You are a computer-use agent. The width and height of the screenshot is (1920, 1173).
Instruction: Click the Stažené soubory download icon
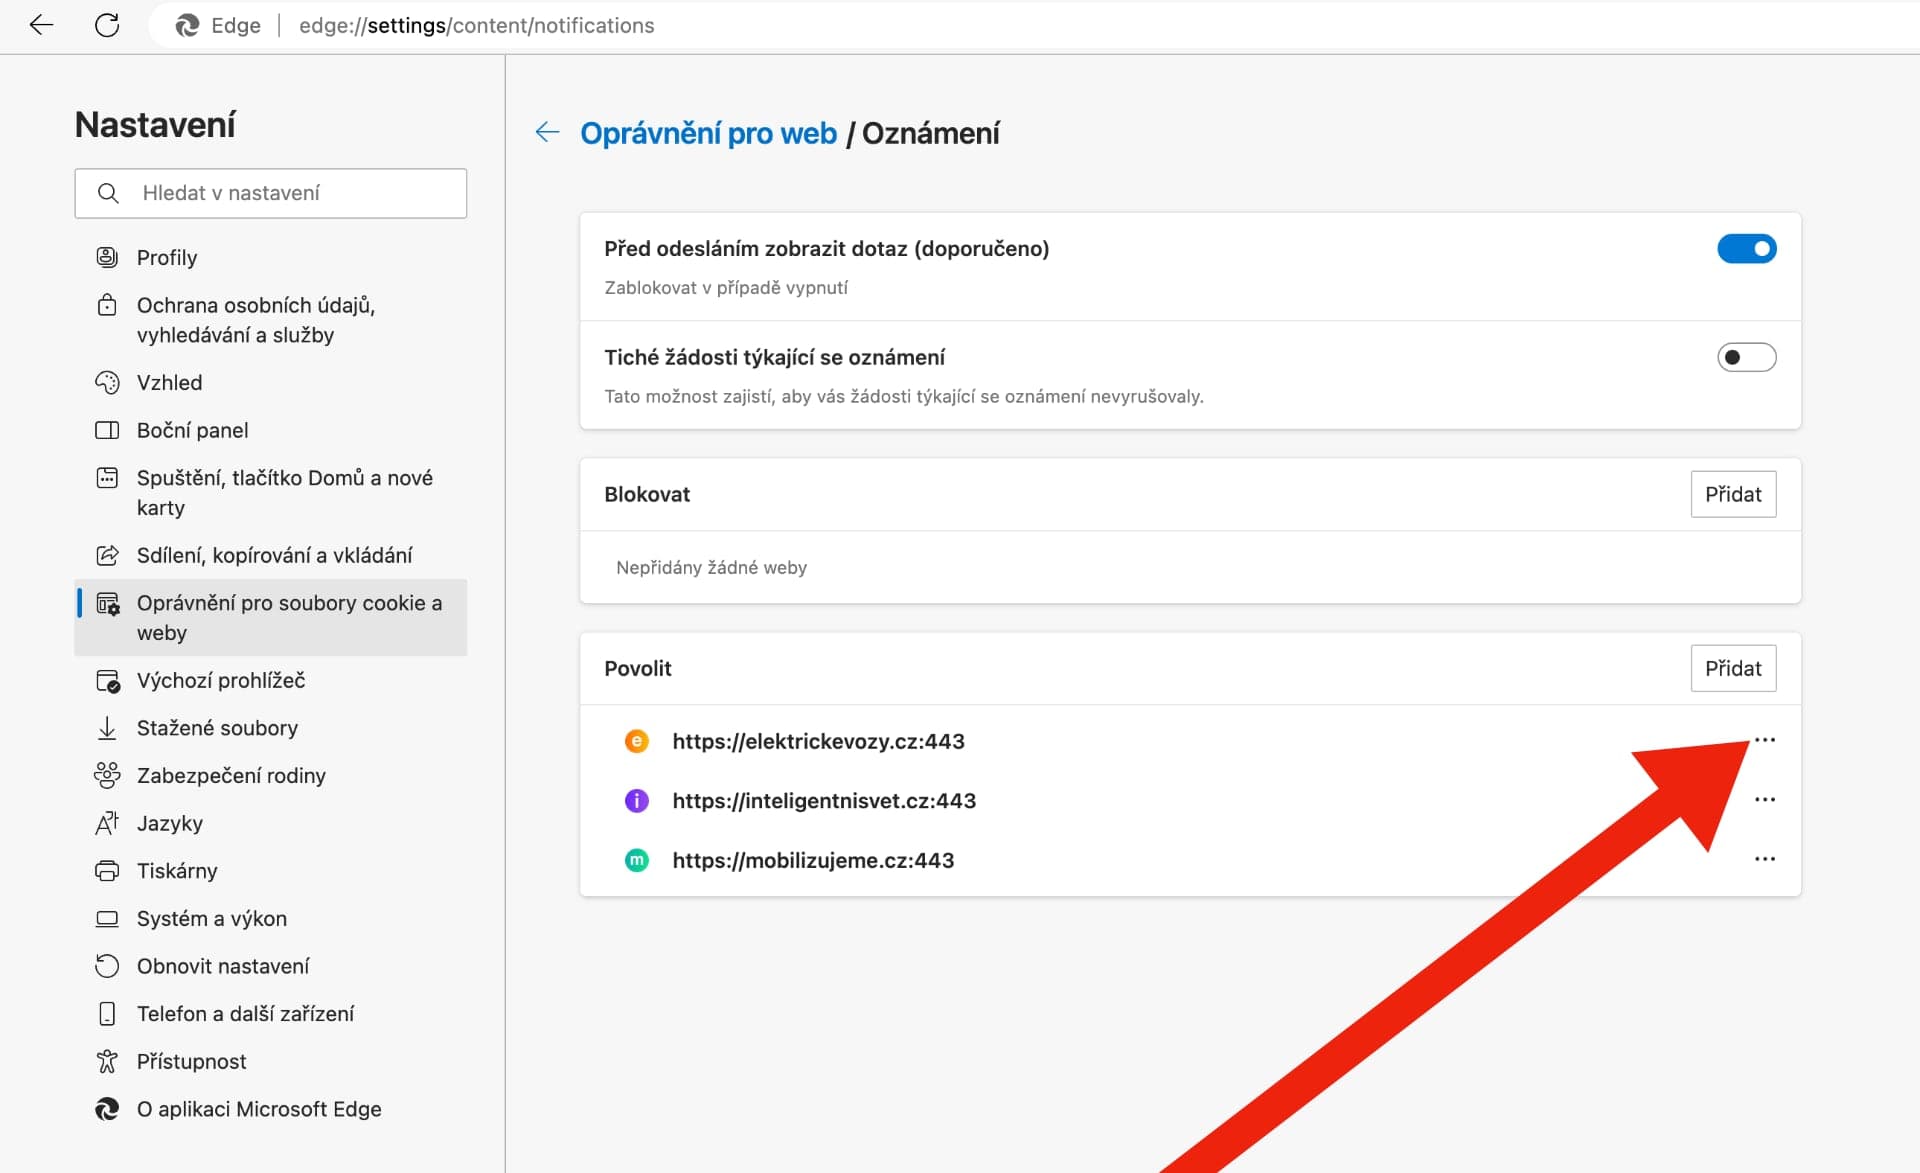pos(107,728)
